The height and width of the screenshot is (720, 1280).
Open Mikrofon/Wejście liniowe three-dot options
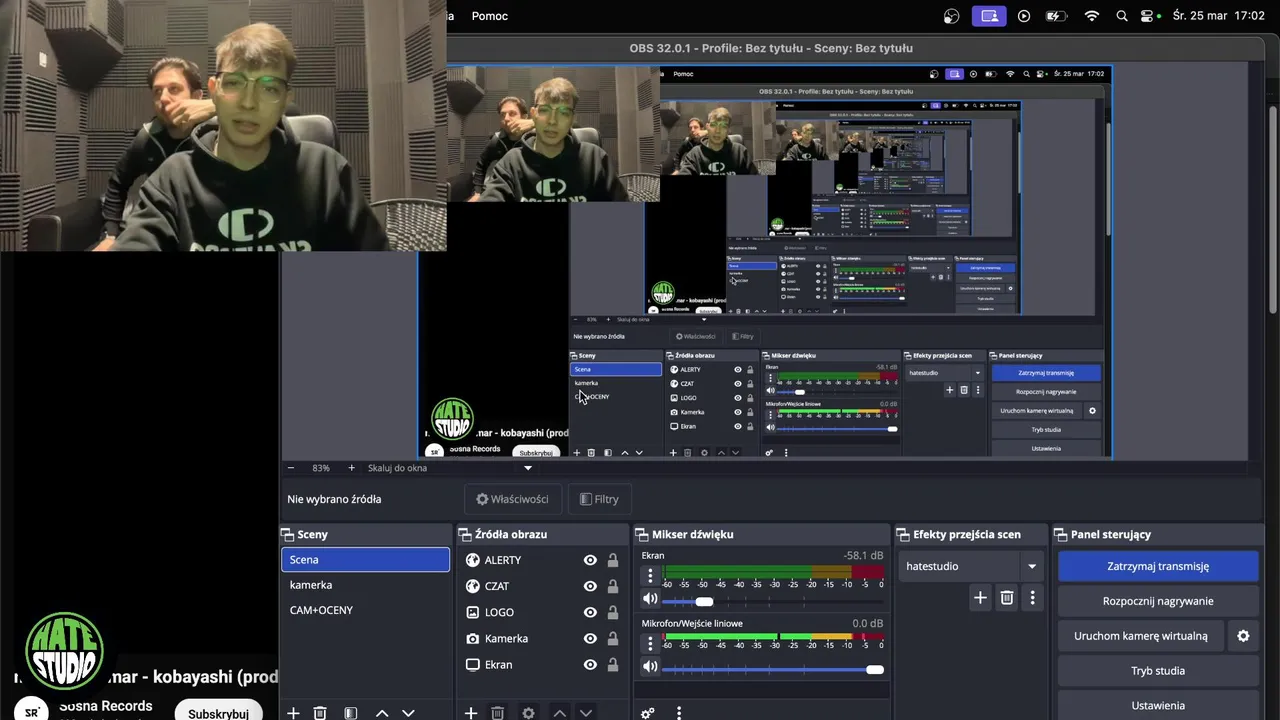point(650,644)
